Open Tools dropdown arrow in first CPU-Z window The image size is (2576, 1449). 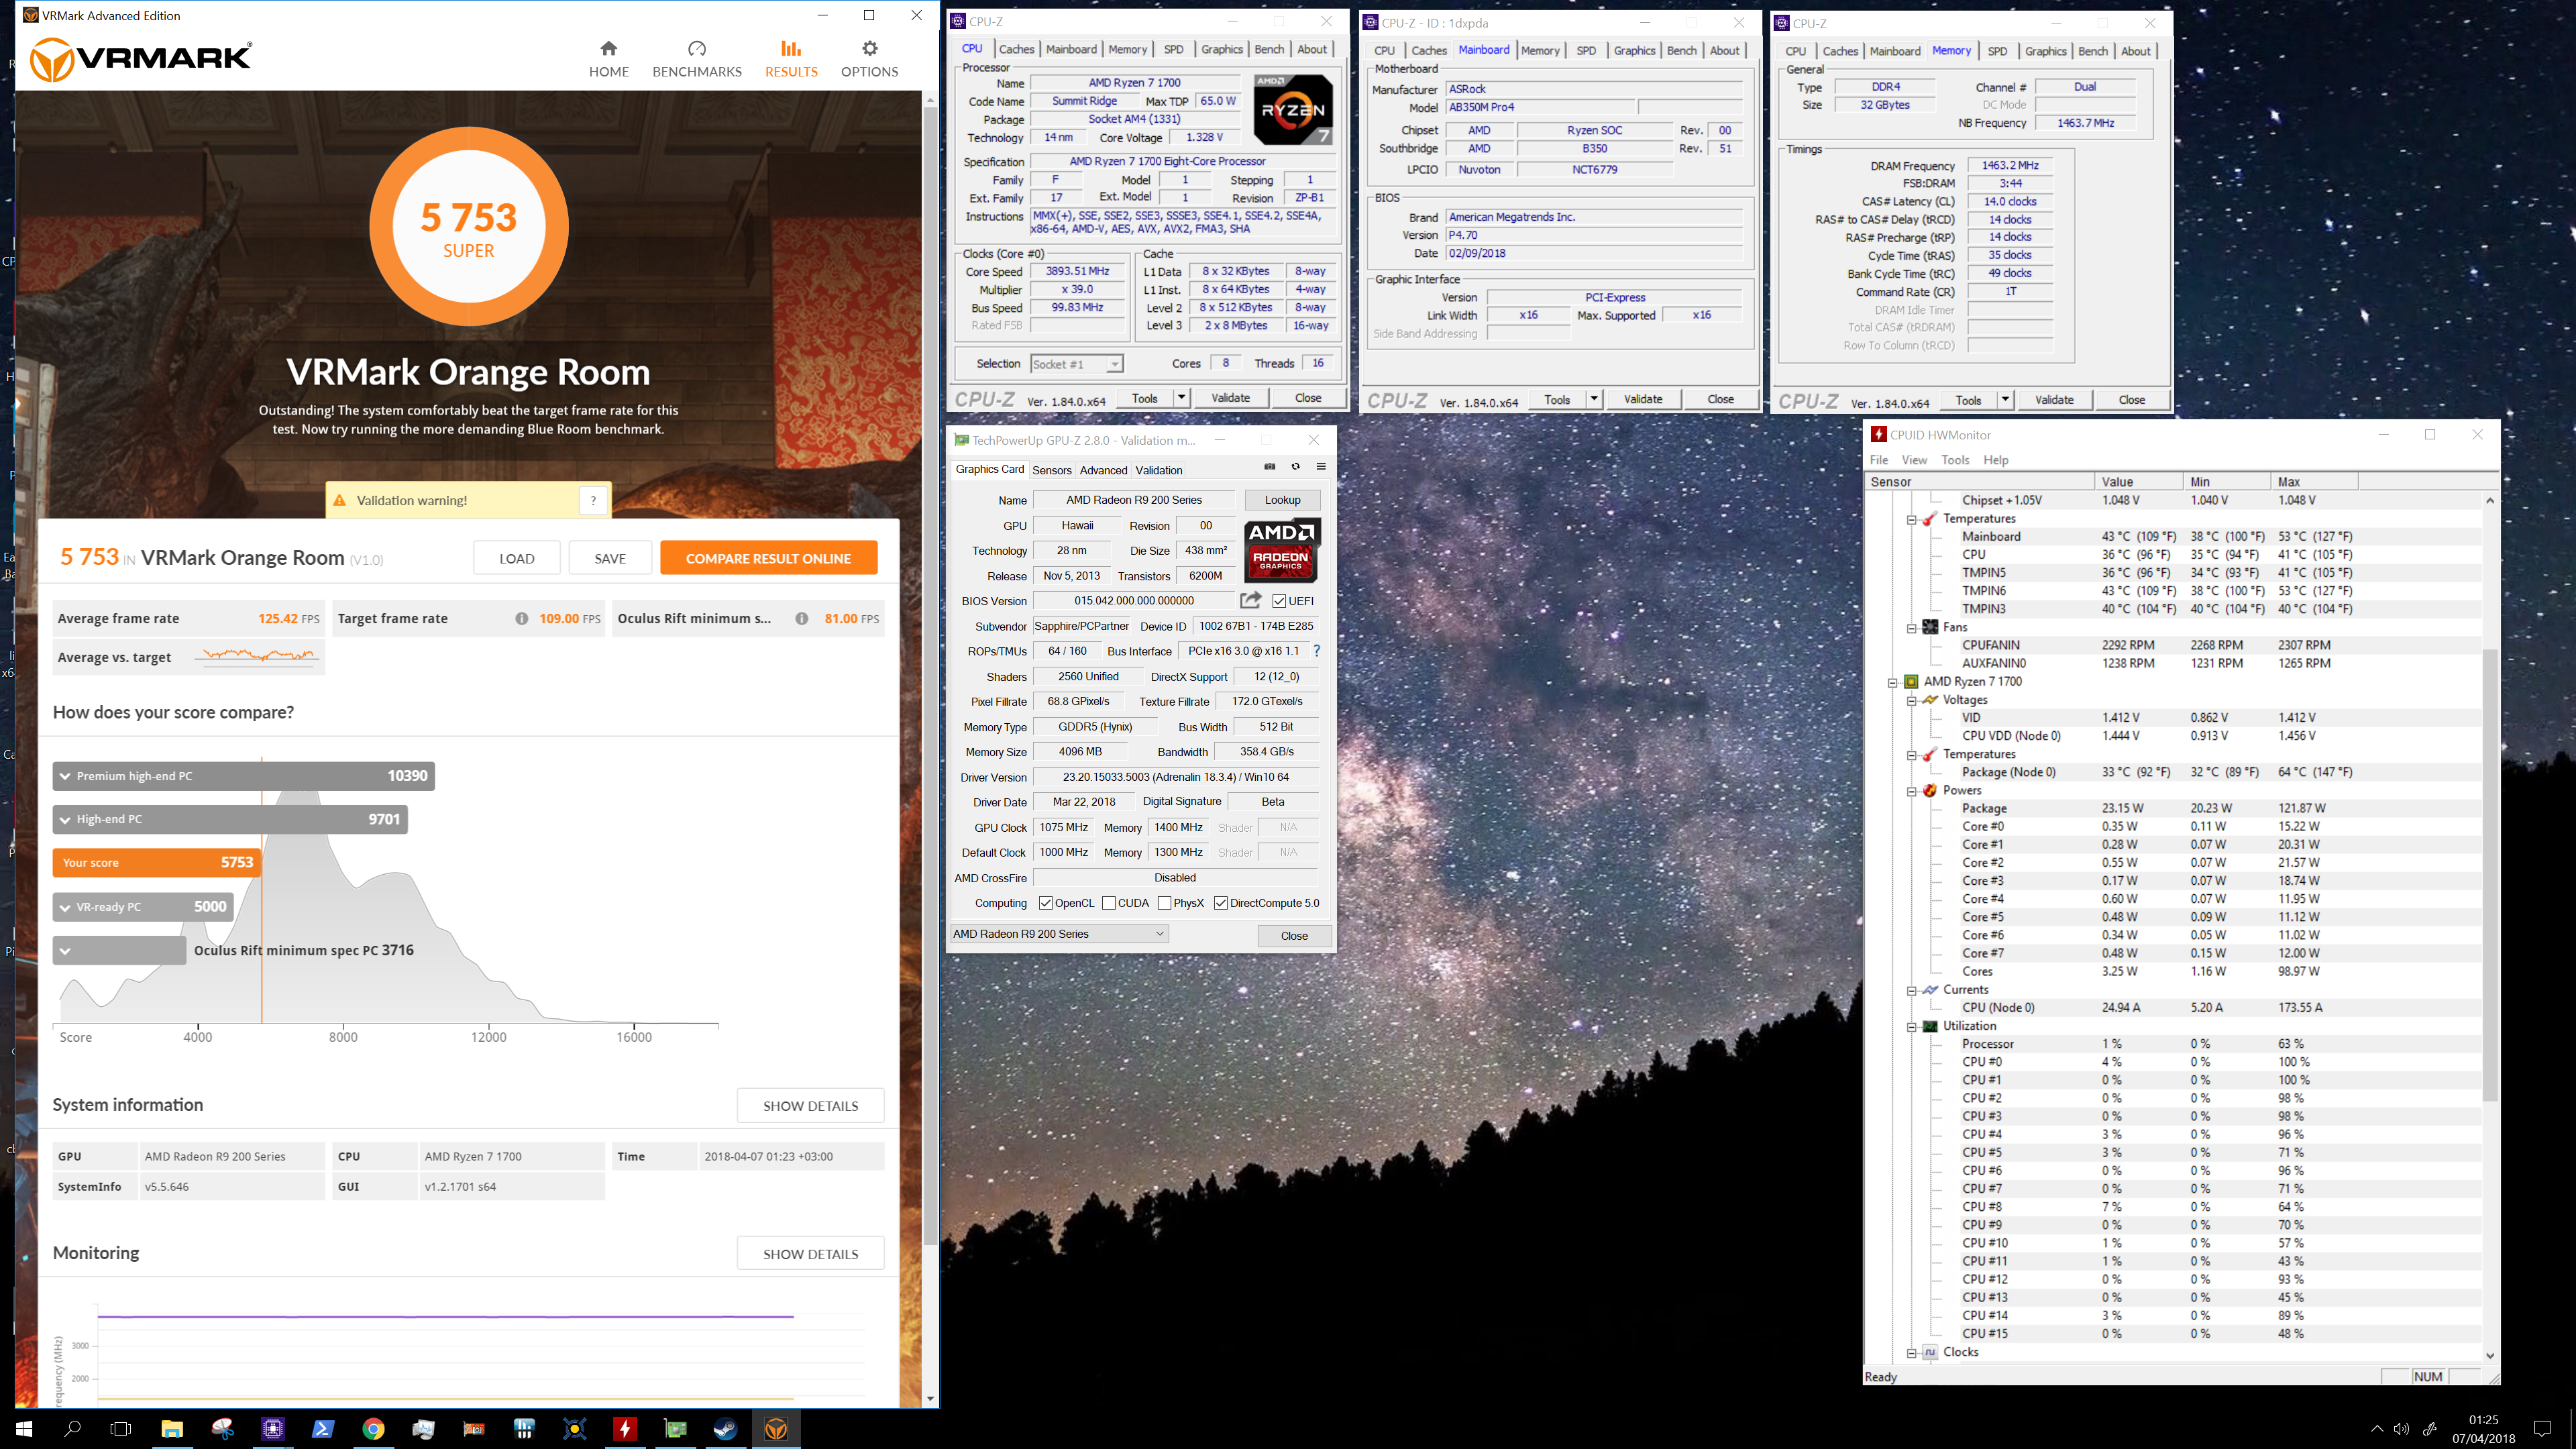pyautogui.click(x=1181, y=398)
